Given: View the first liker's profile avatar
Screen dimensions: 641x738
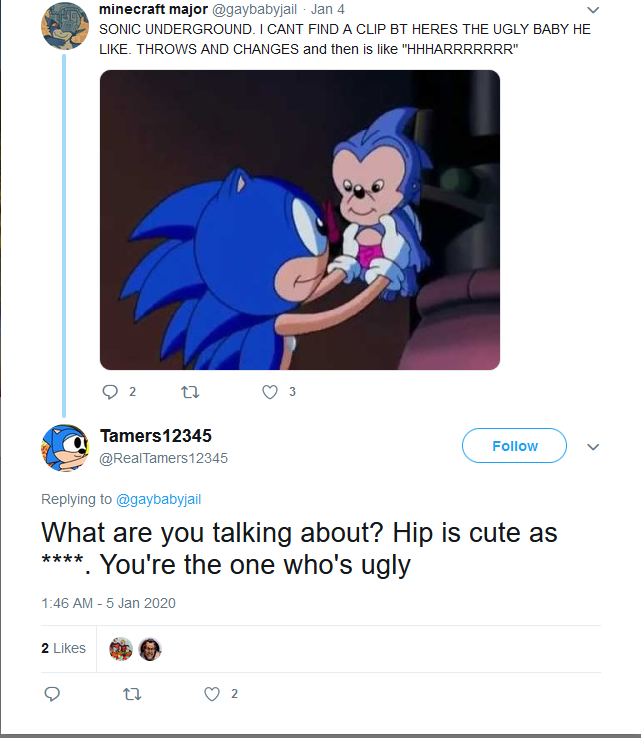Looking at the screenshot, I should click(120, 649).
